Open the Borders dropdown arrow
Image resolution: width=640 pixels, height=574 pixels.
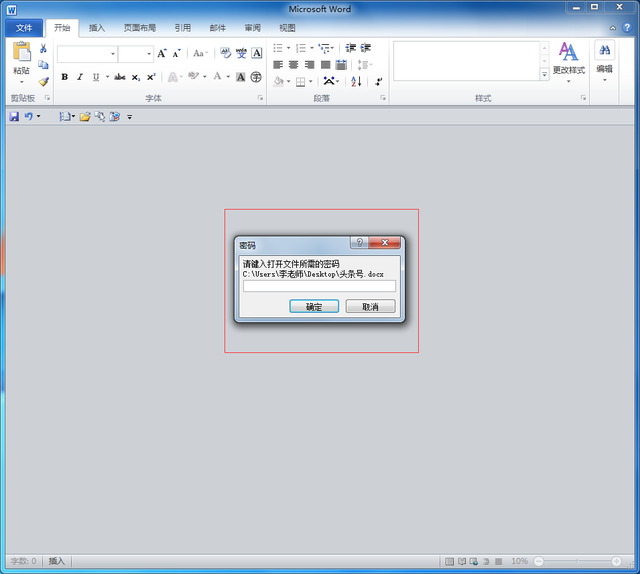pos(311,81)
